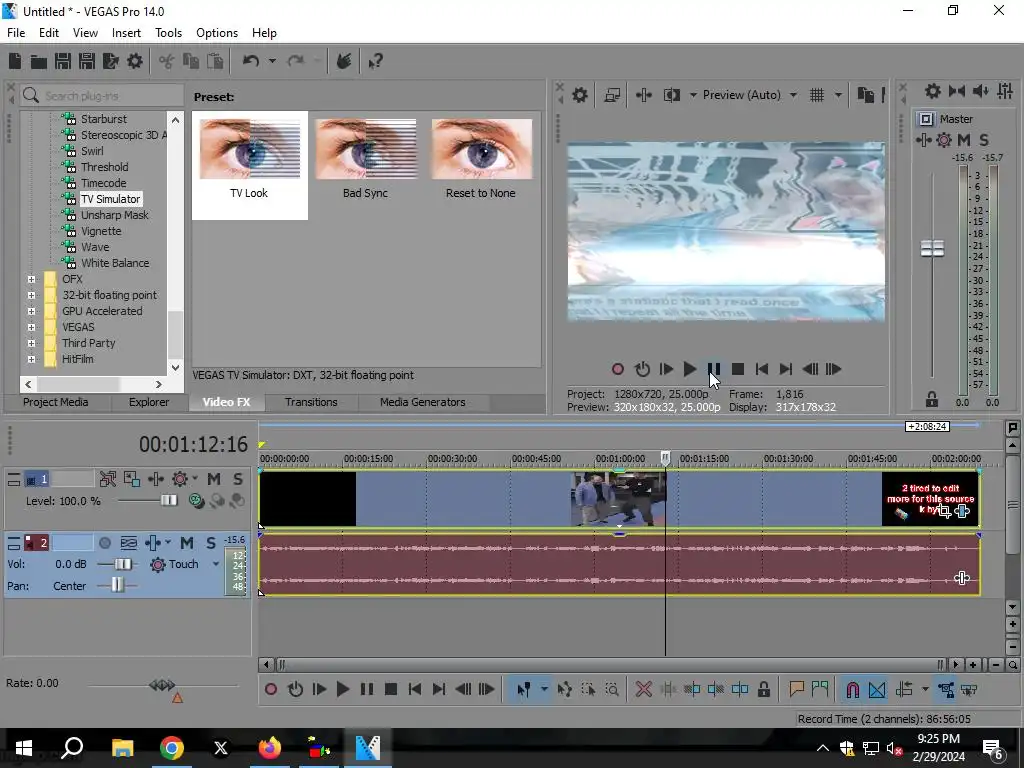Open File Explorer from the taskbar
This screenshot has width=1024, height=768.
(x=122, y=748)
